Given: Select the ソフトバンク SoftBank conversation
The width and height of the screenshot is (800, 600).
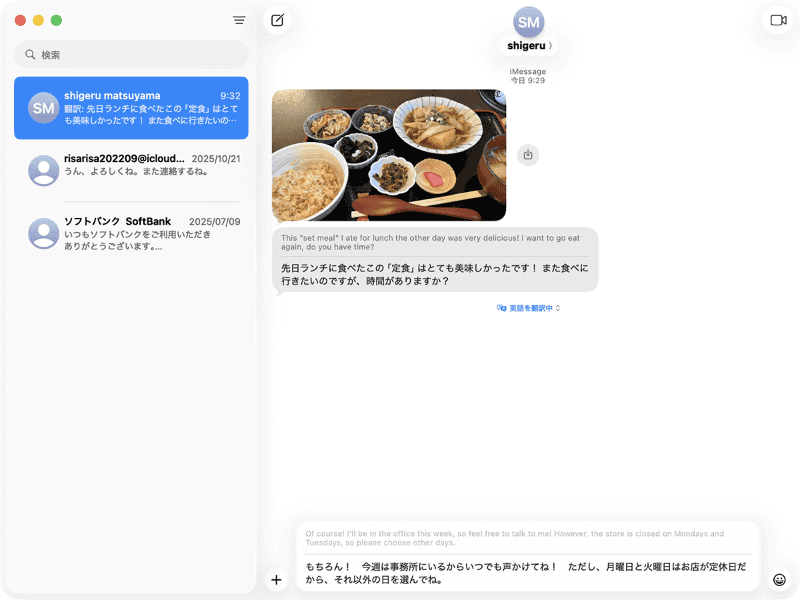Looking at the screenshot, I should pyautogui.click(x=130, y=230).
